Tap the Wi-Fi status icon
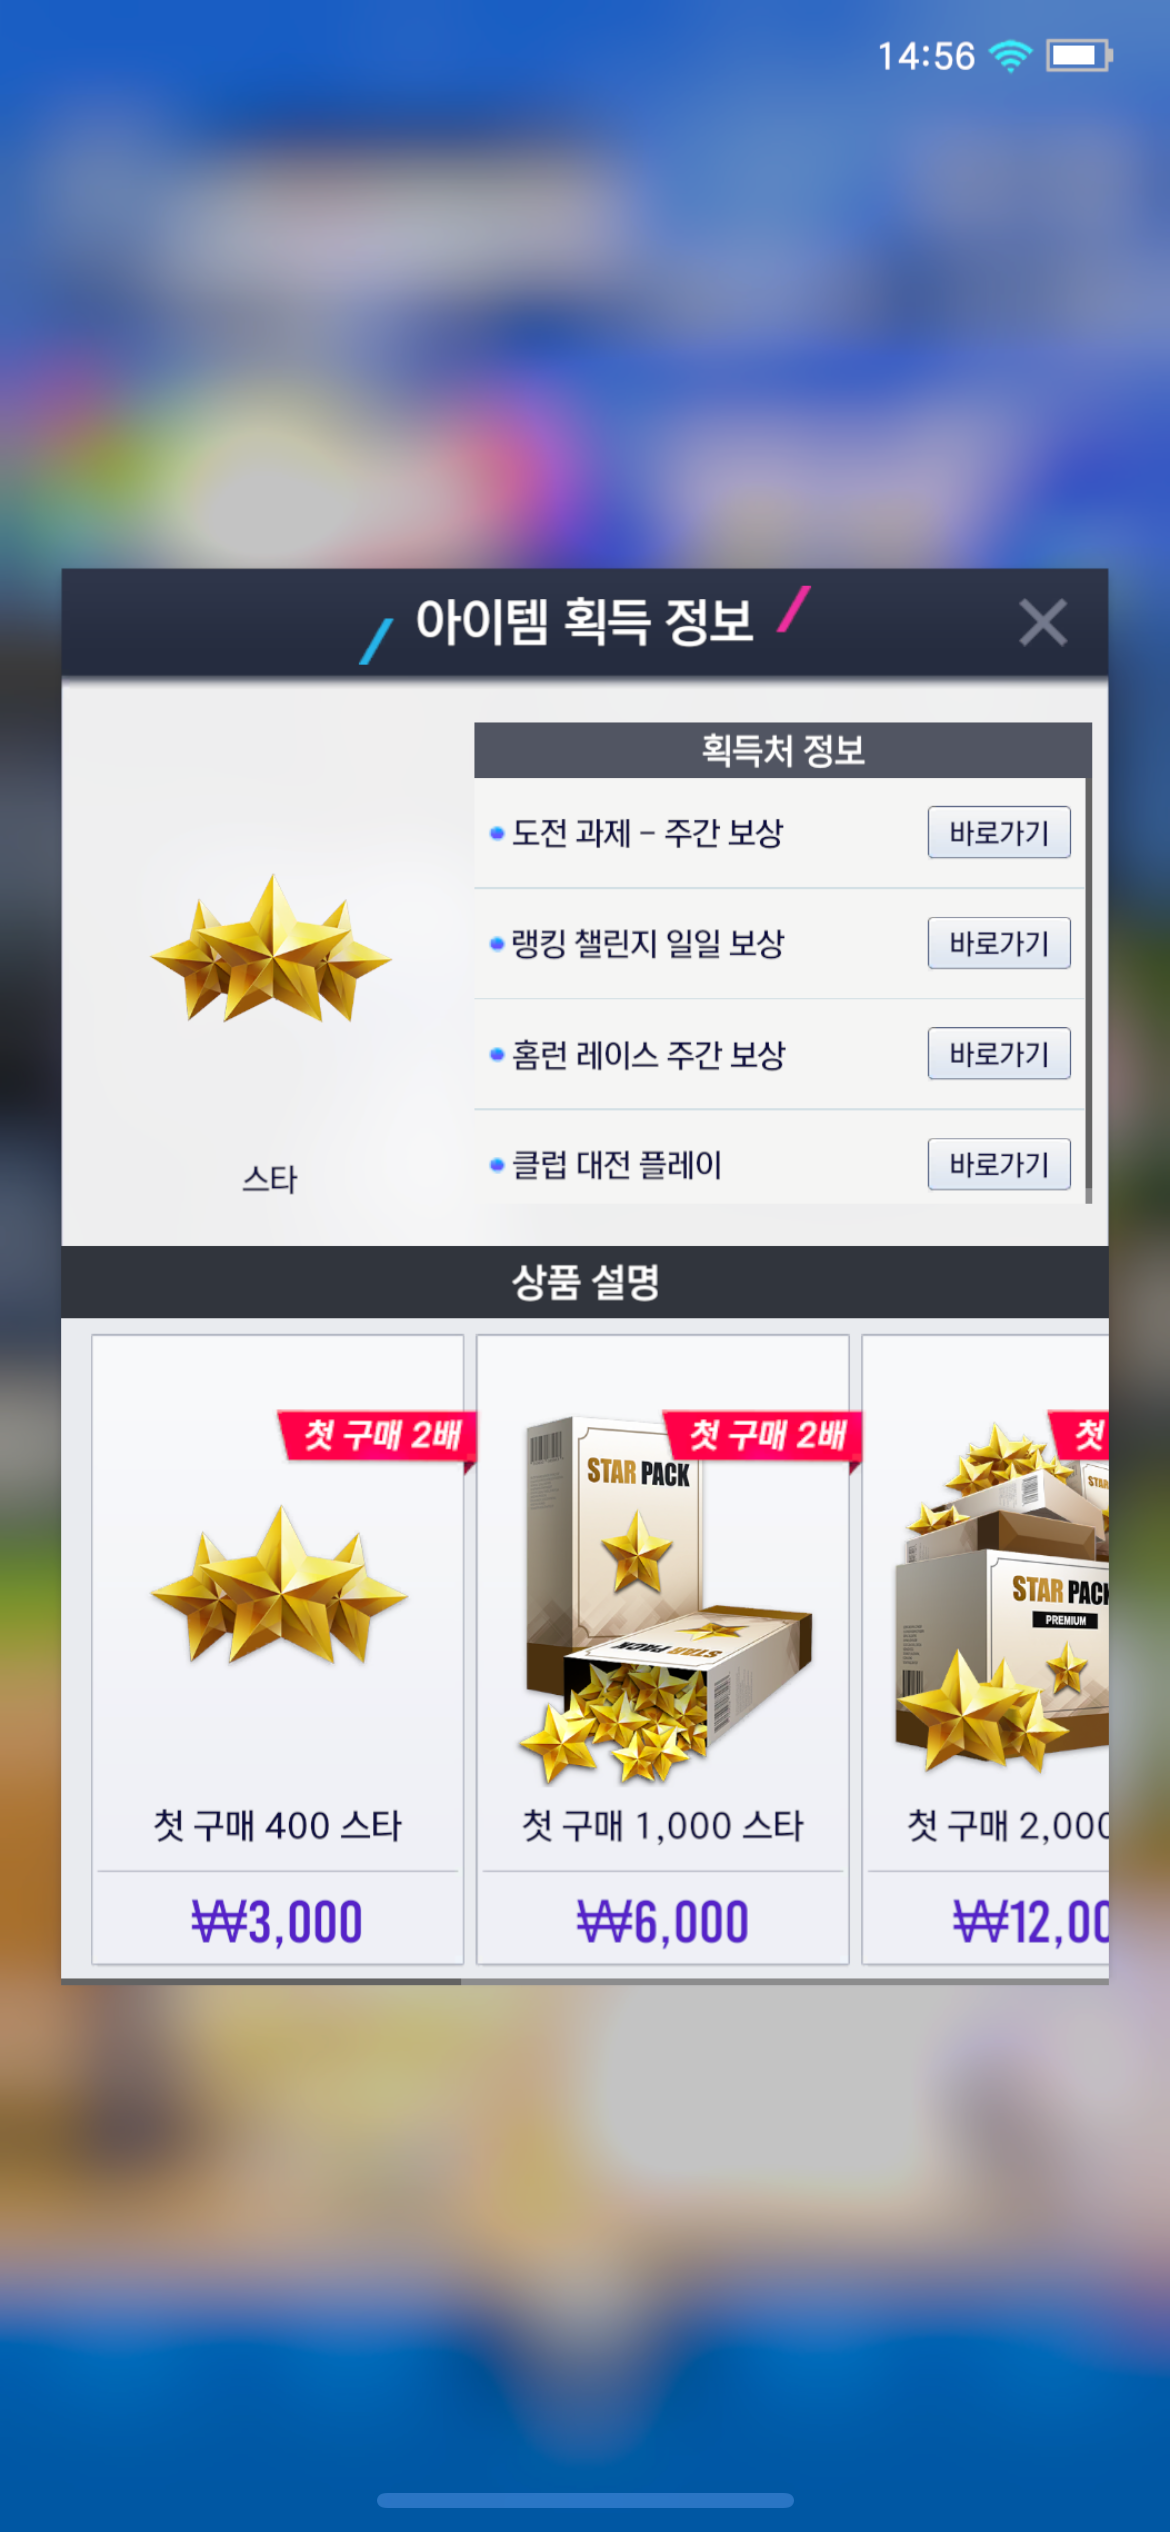This screenshot has height=2532, width=1170. pos(1011,56)
